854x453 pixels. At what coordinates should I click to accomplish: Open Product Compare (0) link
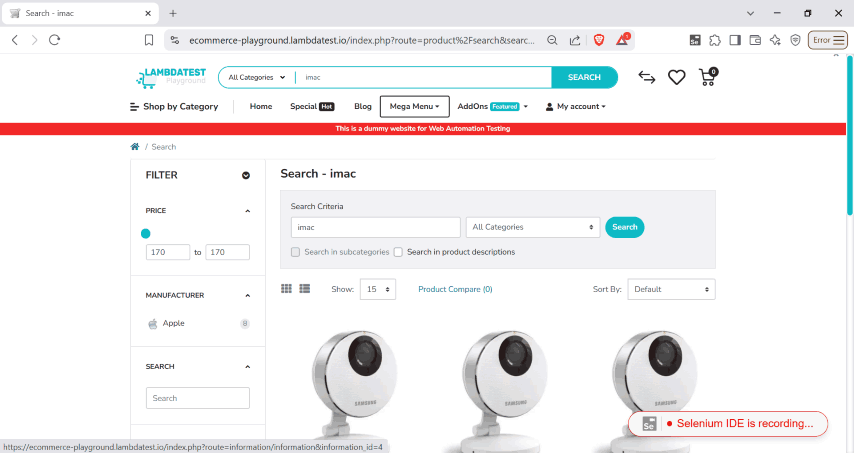[x=455, y=289]
